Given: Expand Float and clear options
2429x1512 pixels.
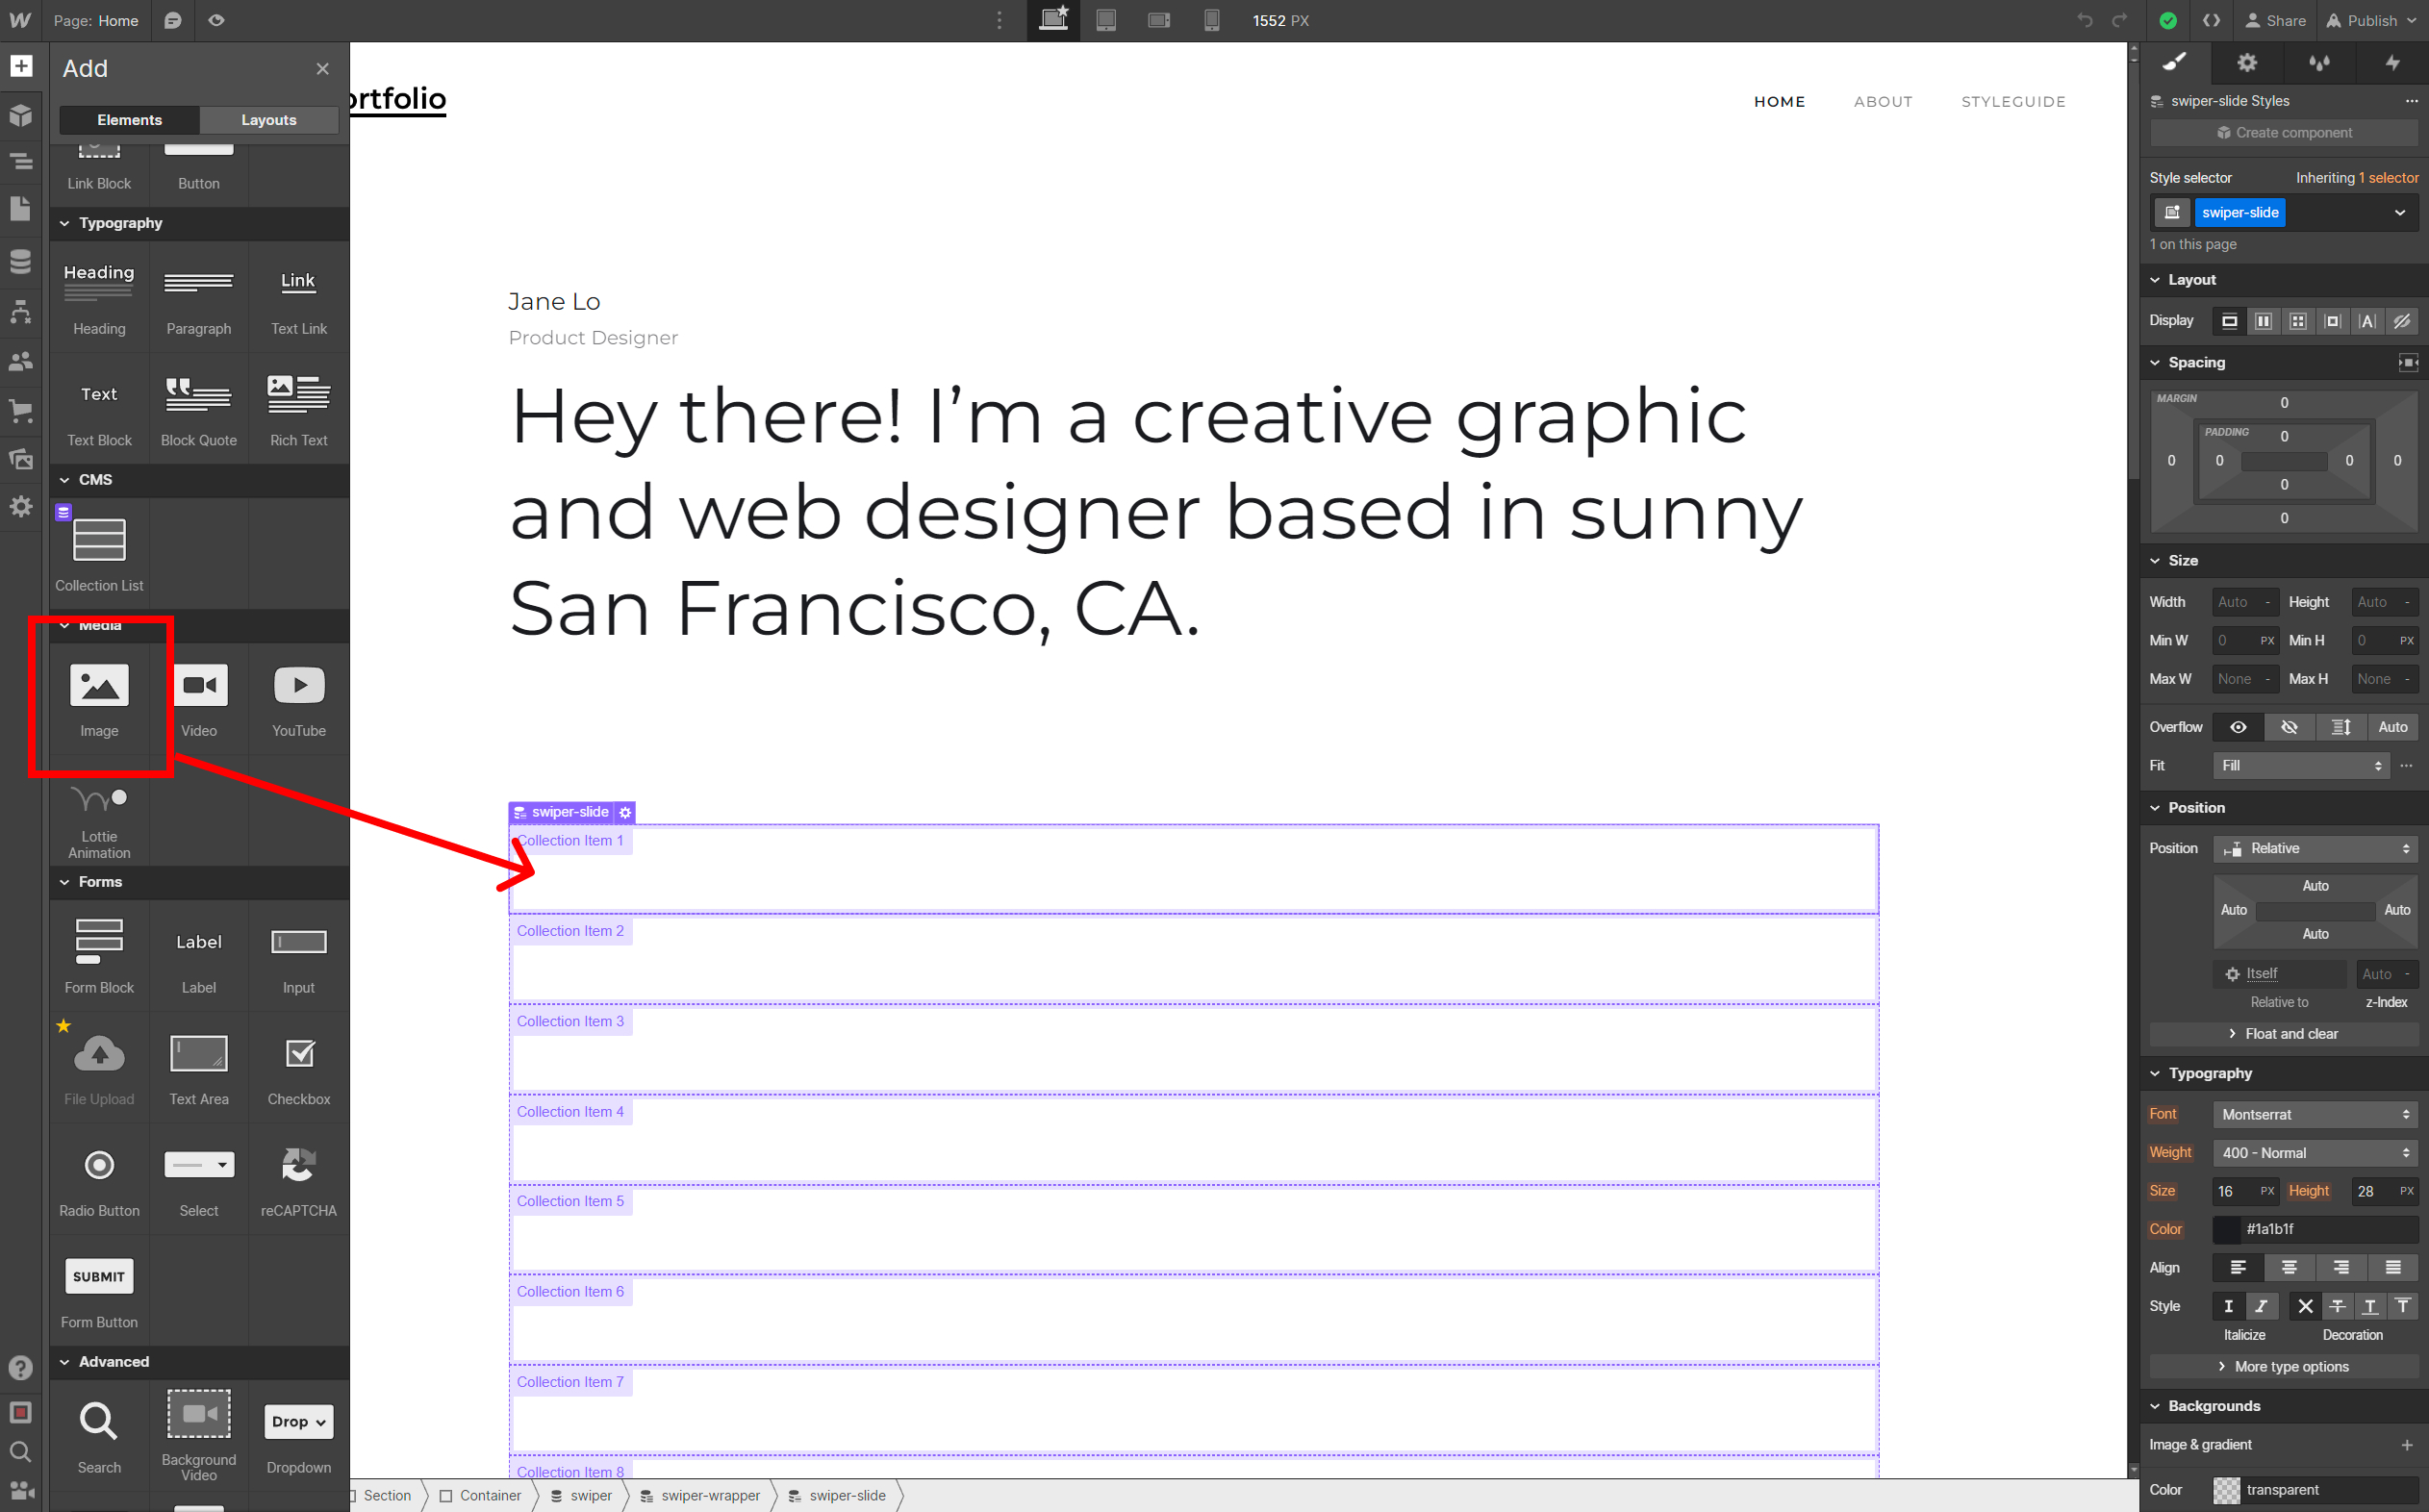Looking at the screenshot, I should (2283, 1034).
